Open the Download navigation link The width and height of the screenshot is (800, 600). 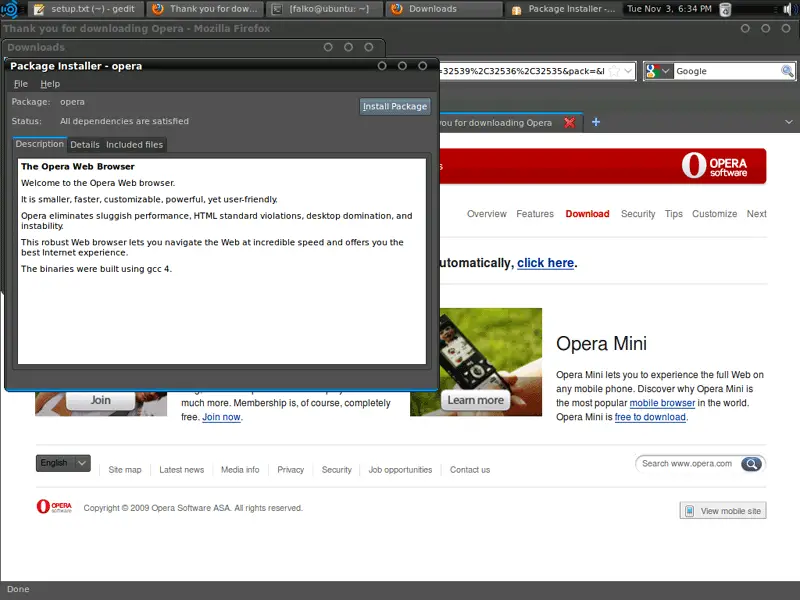tap(587, 214)
